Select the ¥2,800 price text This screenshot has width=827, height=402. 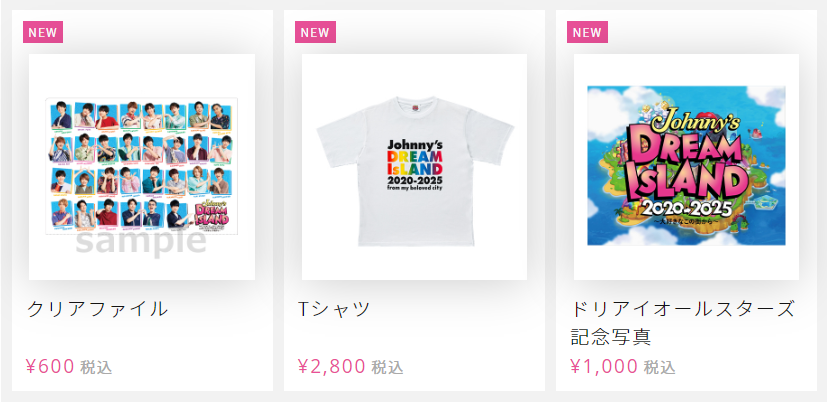pos(332,366)
